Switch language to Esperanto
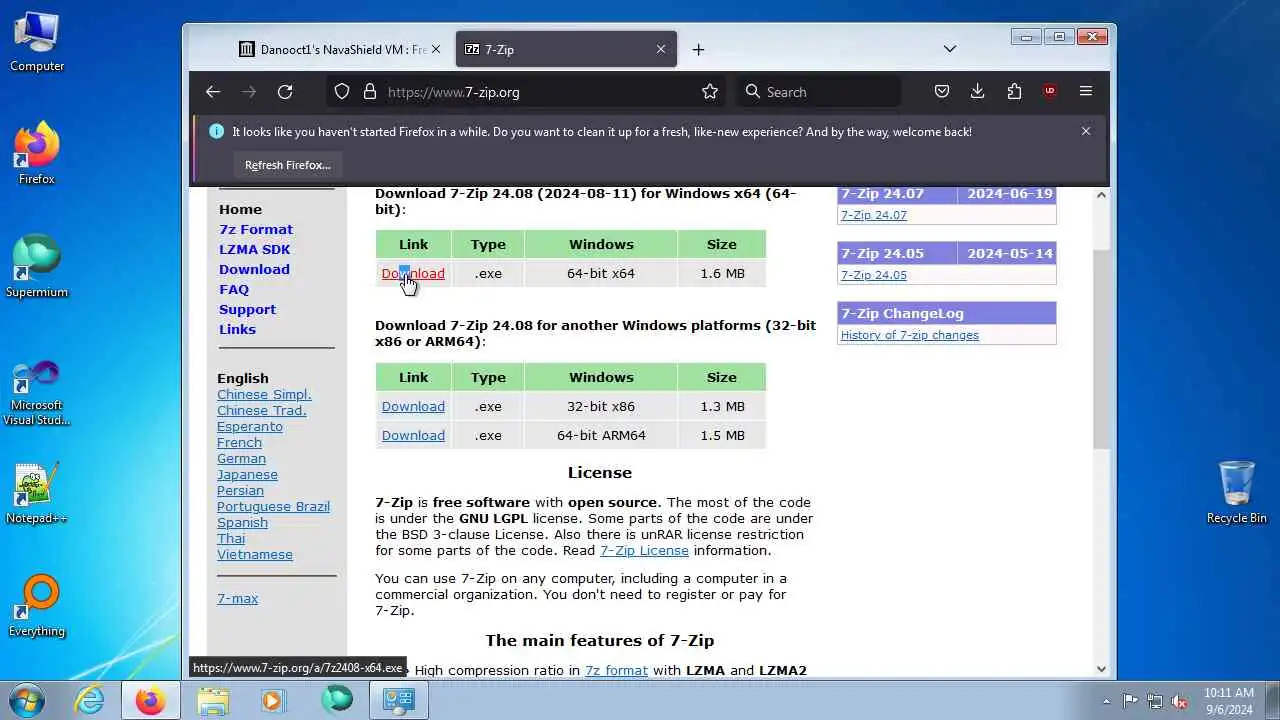The image size is (1280, 720). (x=250, y=426)
